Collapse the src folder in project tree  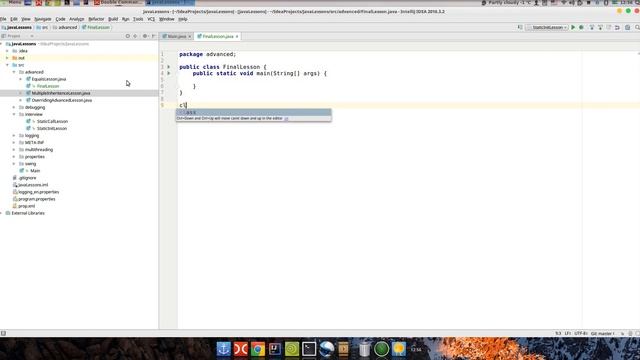click(x=7, y=65)
